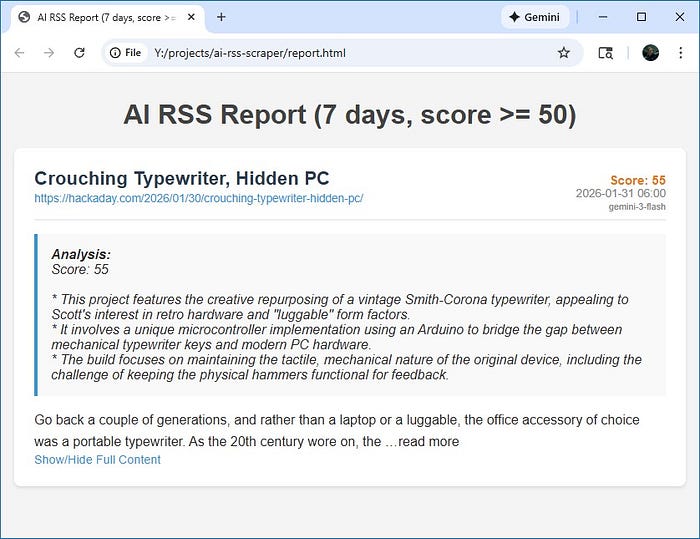
Task: Click the forward navigation arrow
Action: click(49, 53)
